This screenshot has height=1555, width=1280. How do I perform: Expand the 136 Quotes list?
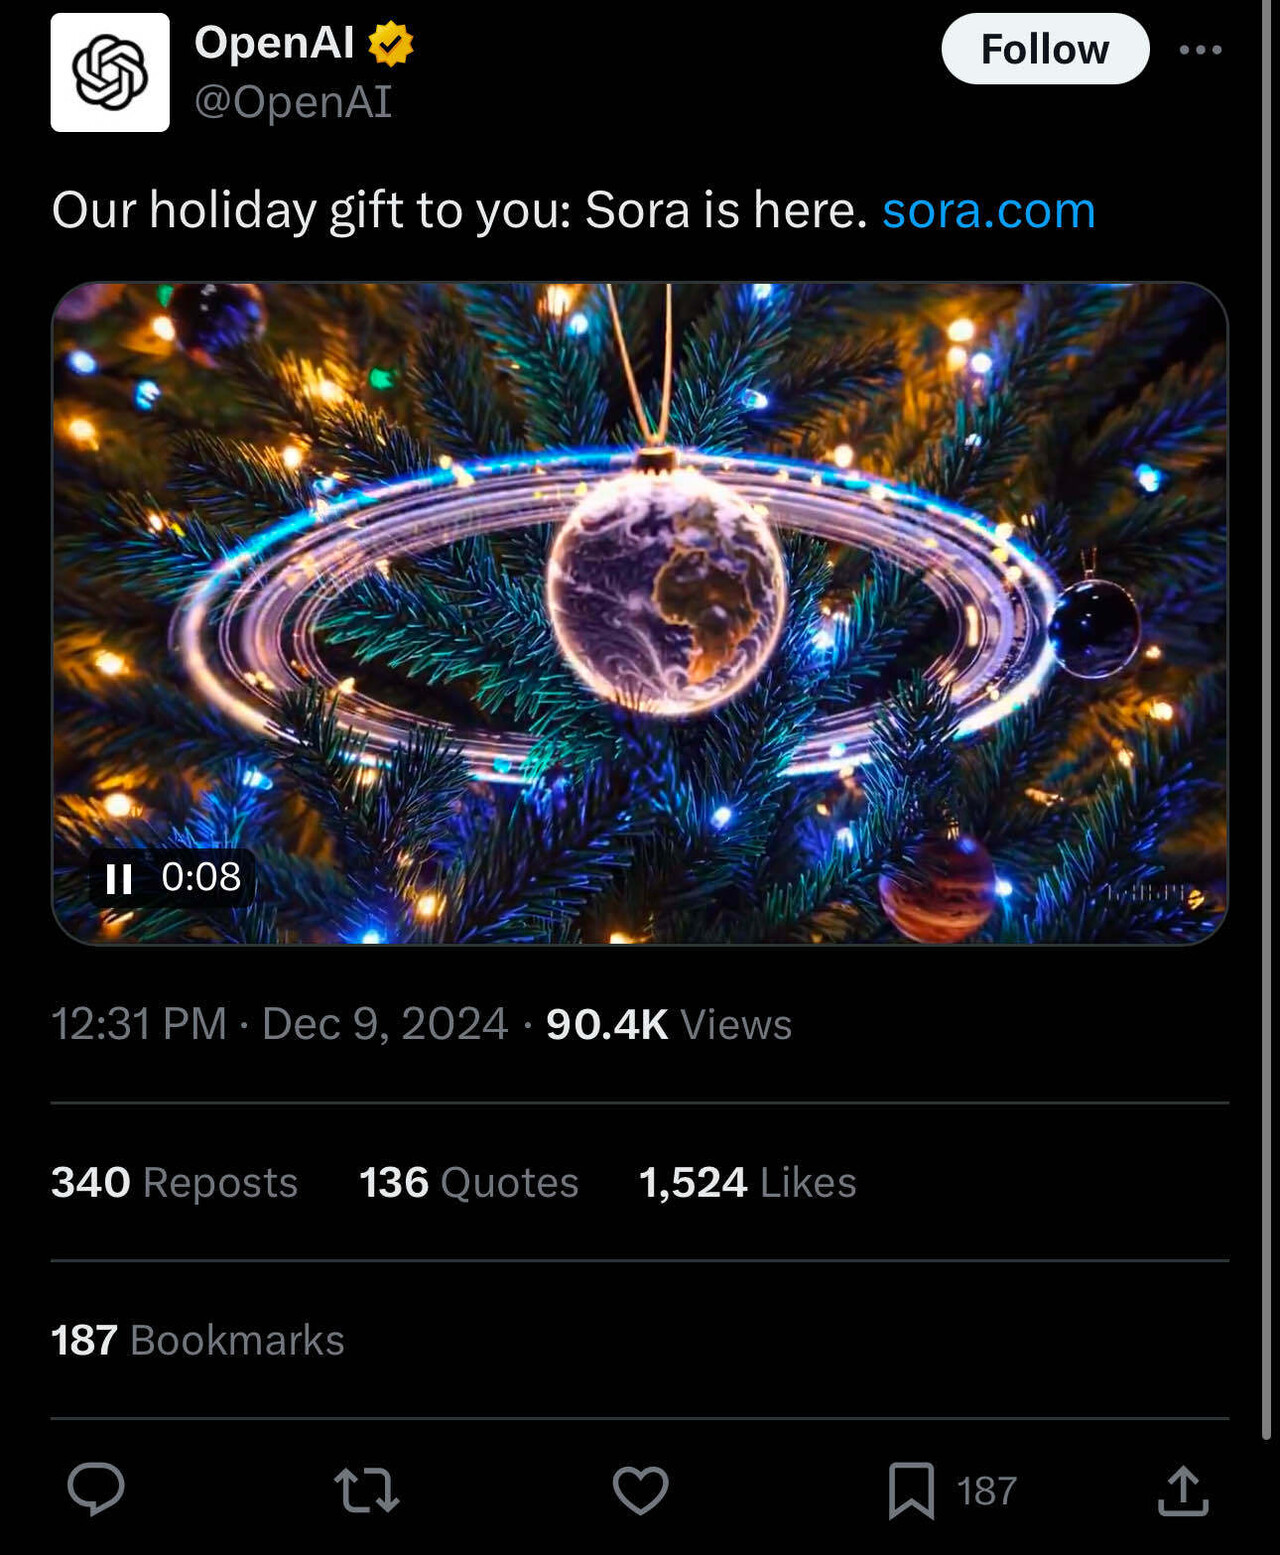[468, 1183]
